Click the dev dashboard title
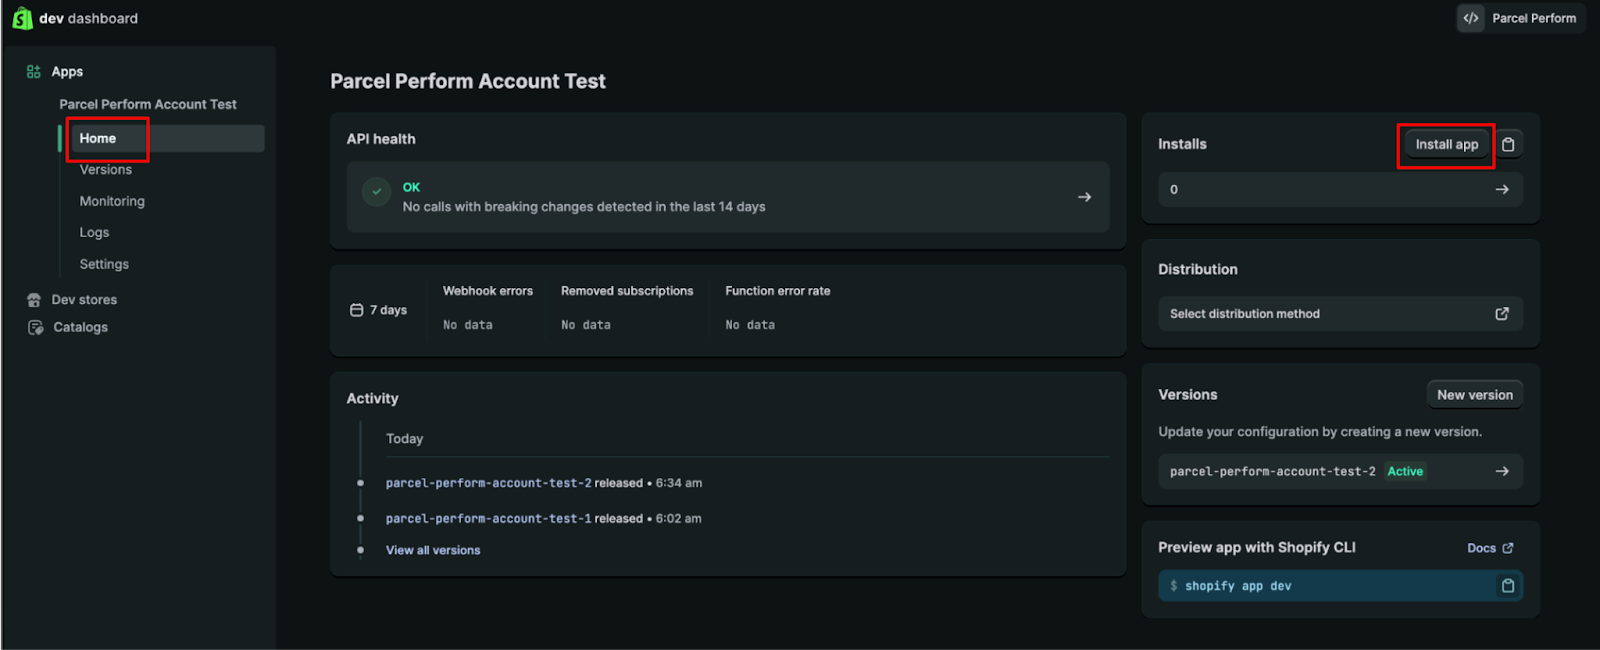1600x650 pixels. 88,18
